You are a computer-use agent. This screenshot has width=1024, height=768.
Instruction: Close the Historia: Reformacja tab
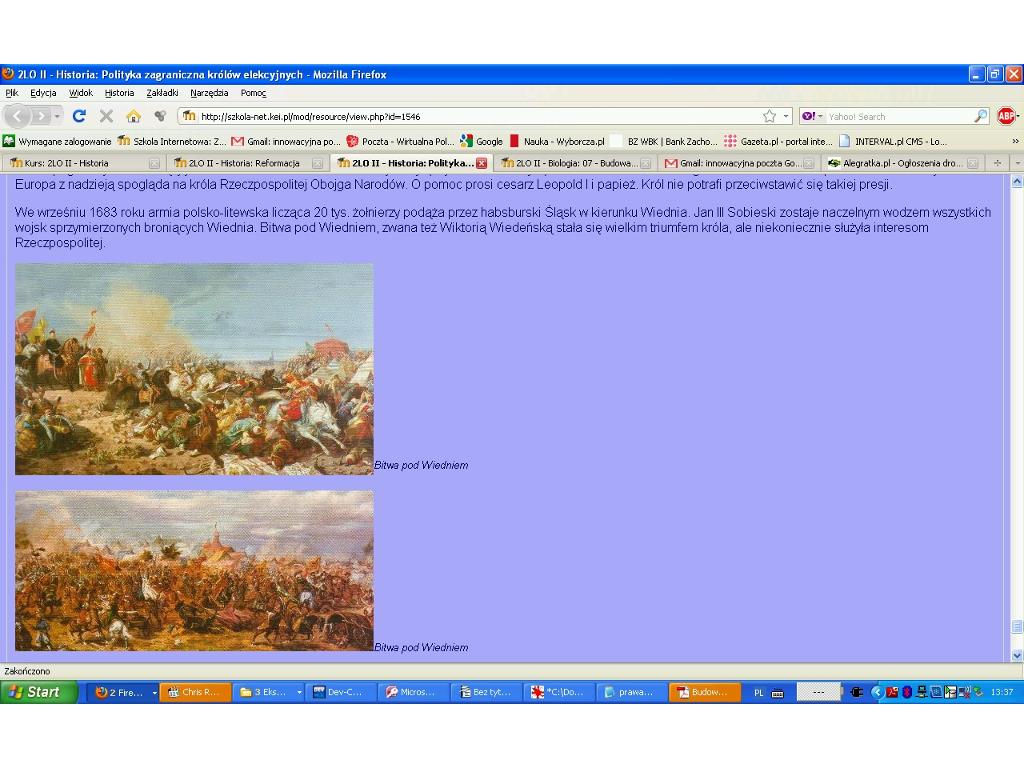[x=317, y=163]
